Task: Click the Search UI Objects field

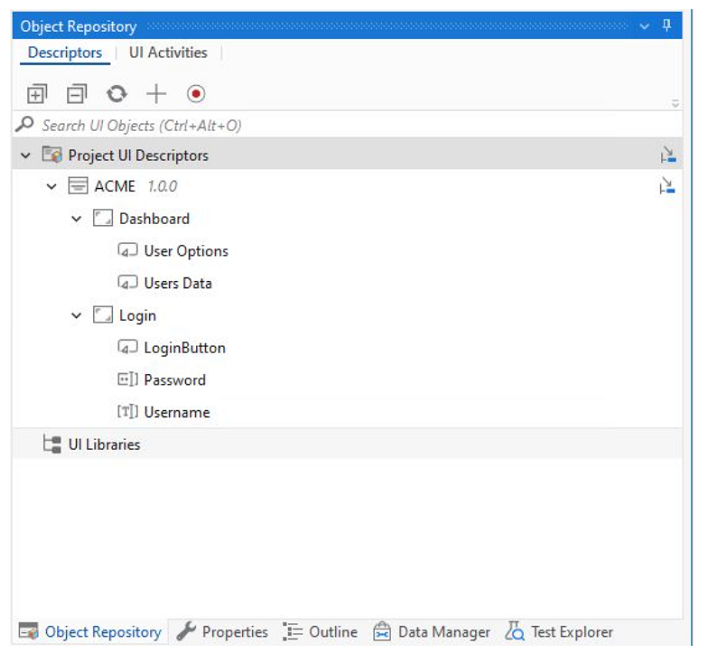Action: tap(340, 126)
